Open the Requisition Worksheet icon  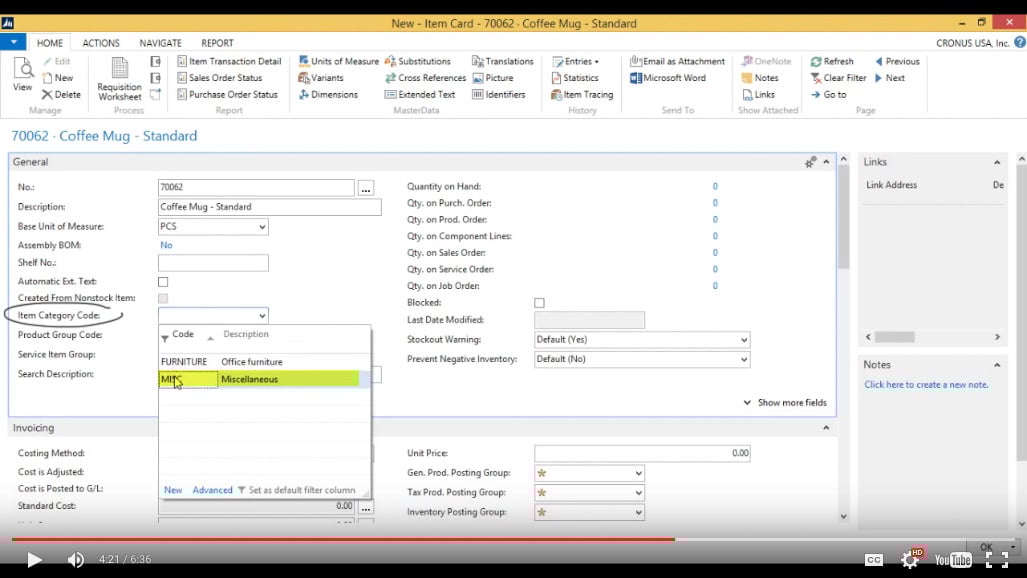(x=119, y=79)
